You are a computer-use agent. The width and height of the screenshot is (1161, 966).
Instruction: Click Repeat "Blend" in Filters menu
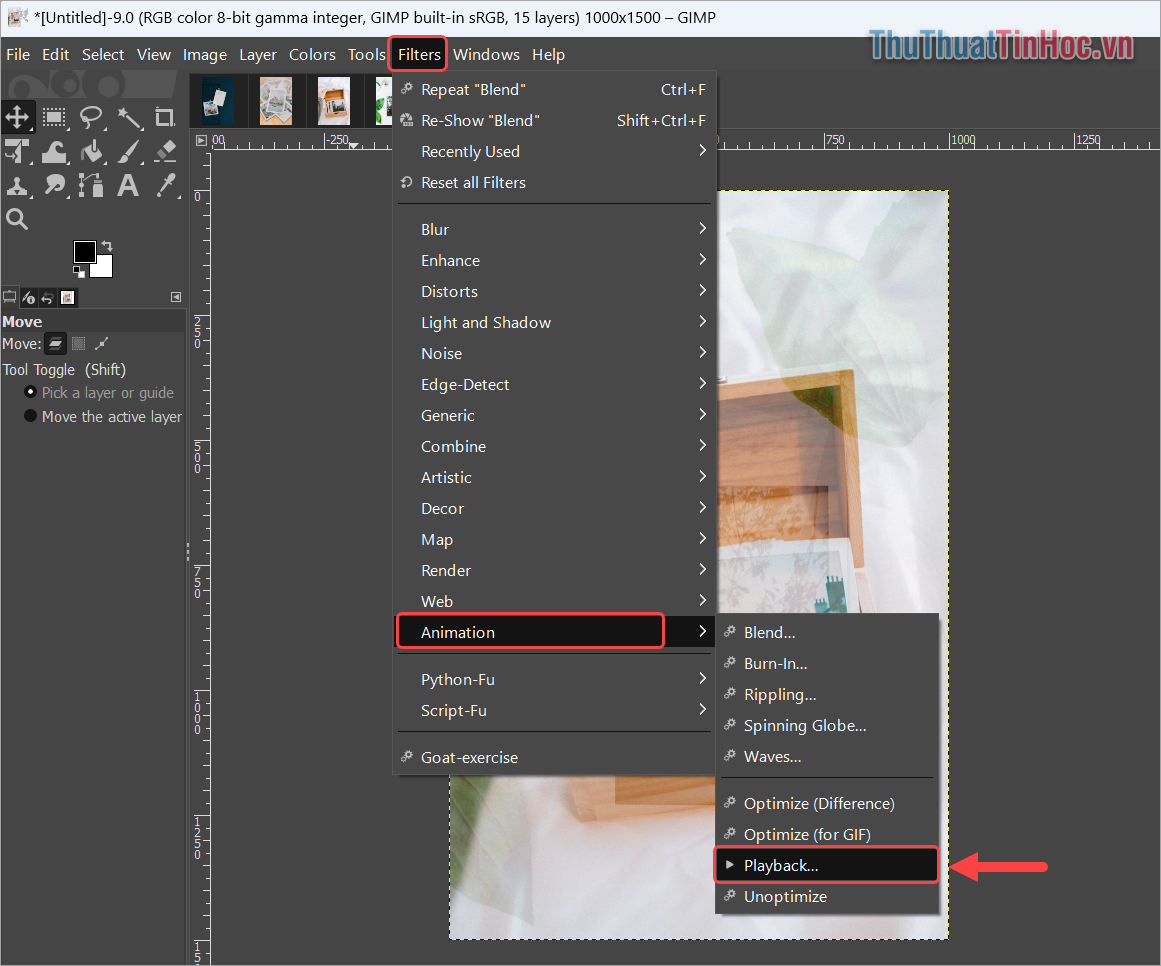coord(554,90)
